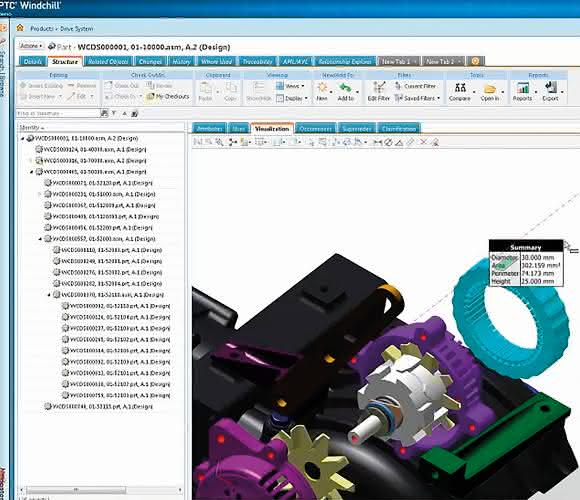Click the circle-slash icon in visualization toolbar
The height and width of the screenshot is (500, 580).
[388, 142]
